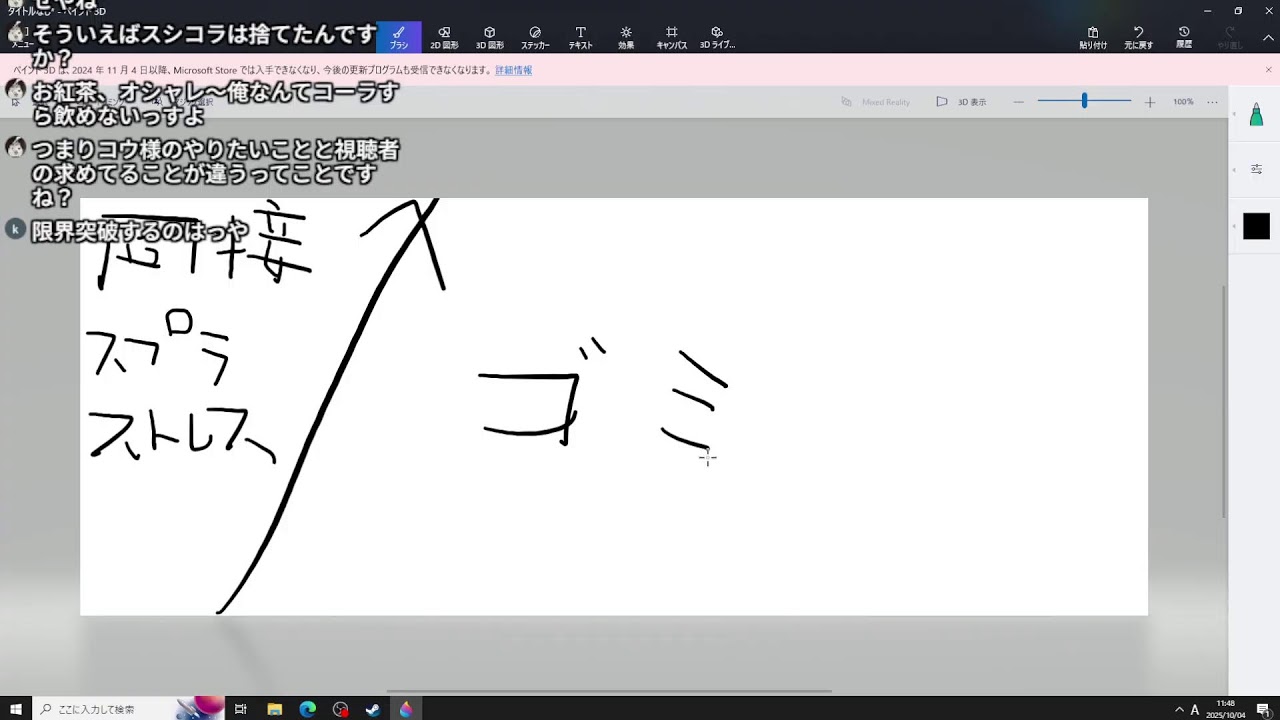Open the 2D shapes (2D 図形) tab
Image resolution: width=1280 pixels, height=720 pixels.
(444, 37)
